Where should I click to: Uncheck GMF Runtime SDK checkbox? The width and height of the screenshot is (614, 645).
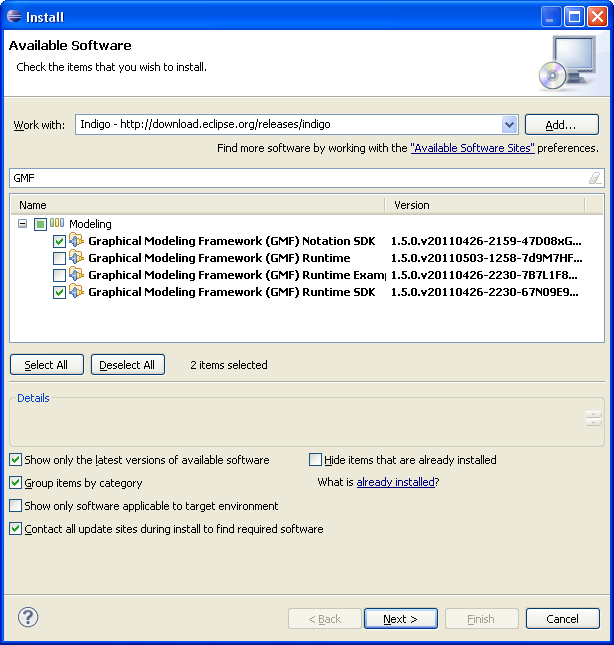coord(59,292)
